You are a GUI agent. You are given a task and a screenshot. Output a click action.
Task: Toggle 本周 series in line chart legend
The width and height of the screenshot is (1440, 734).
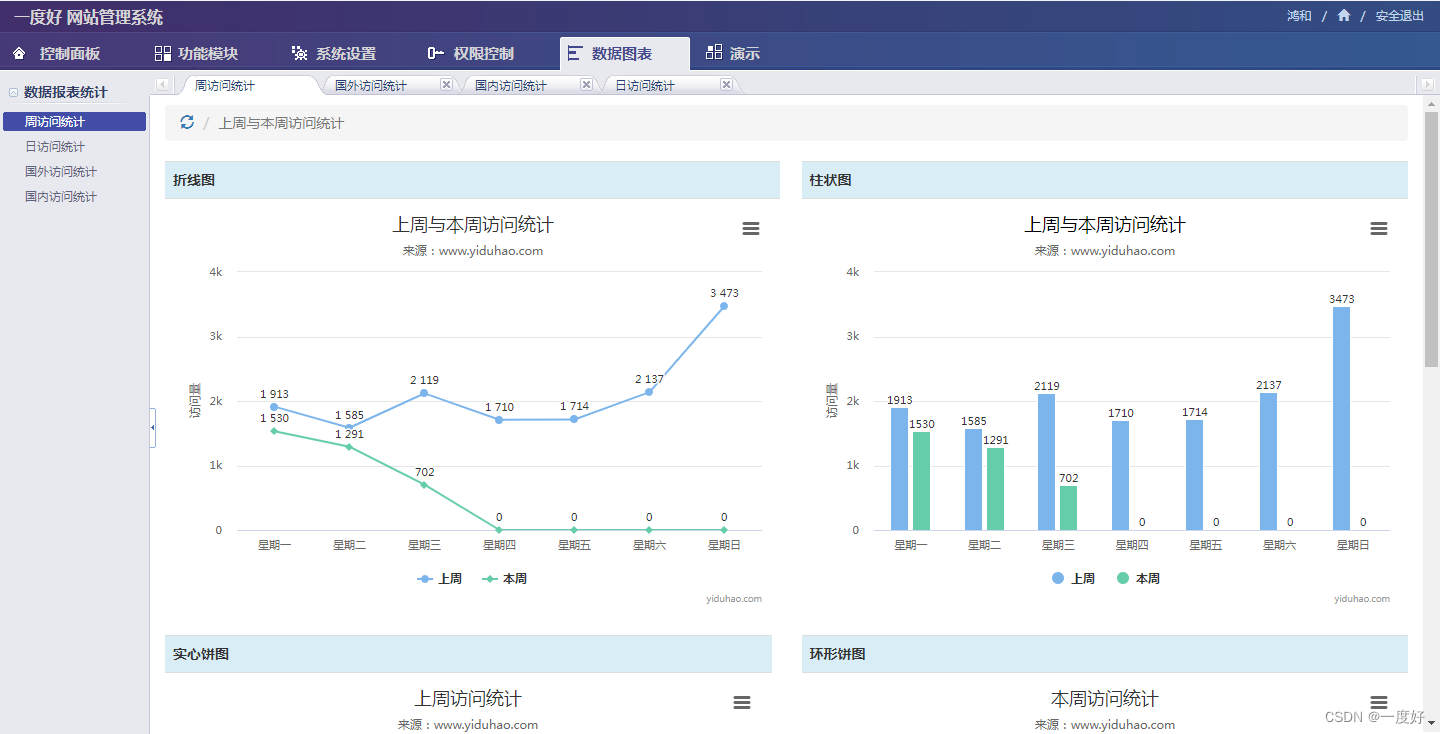505,579
